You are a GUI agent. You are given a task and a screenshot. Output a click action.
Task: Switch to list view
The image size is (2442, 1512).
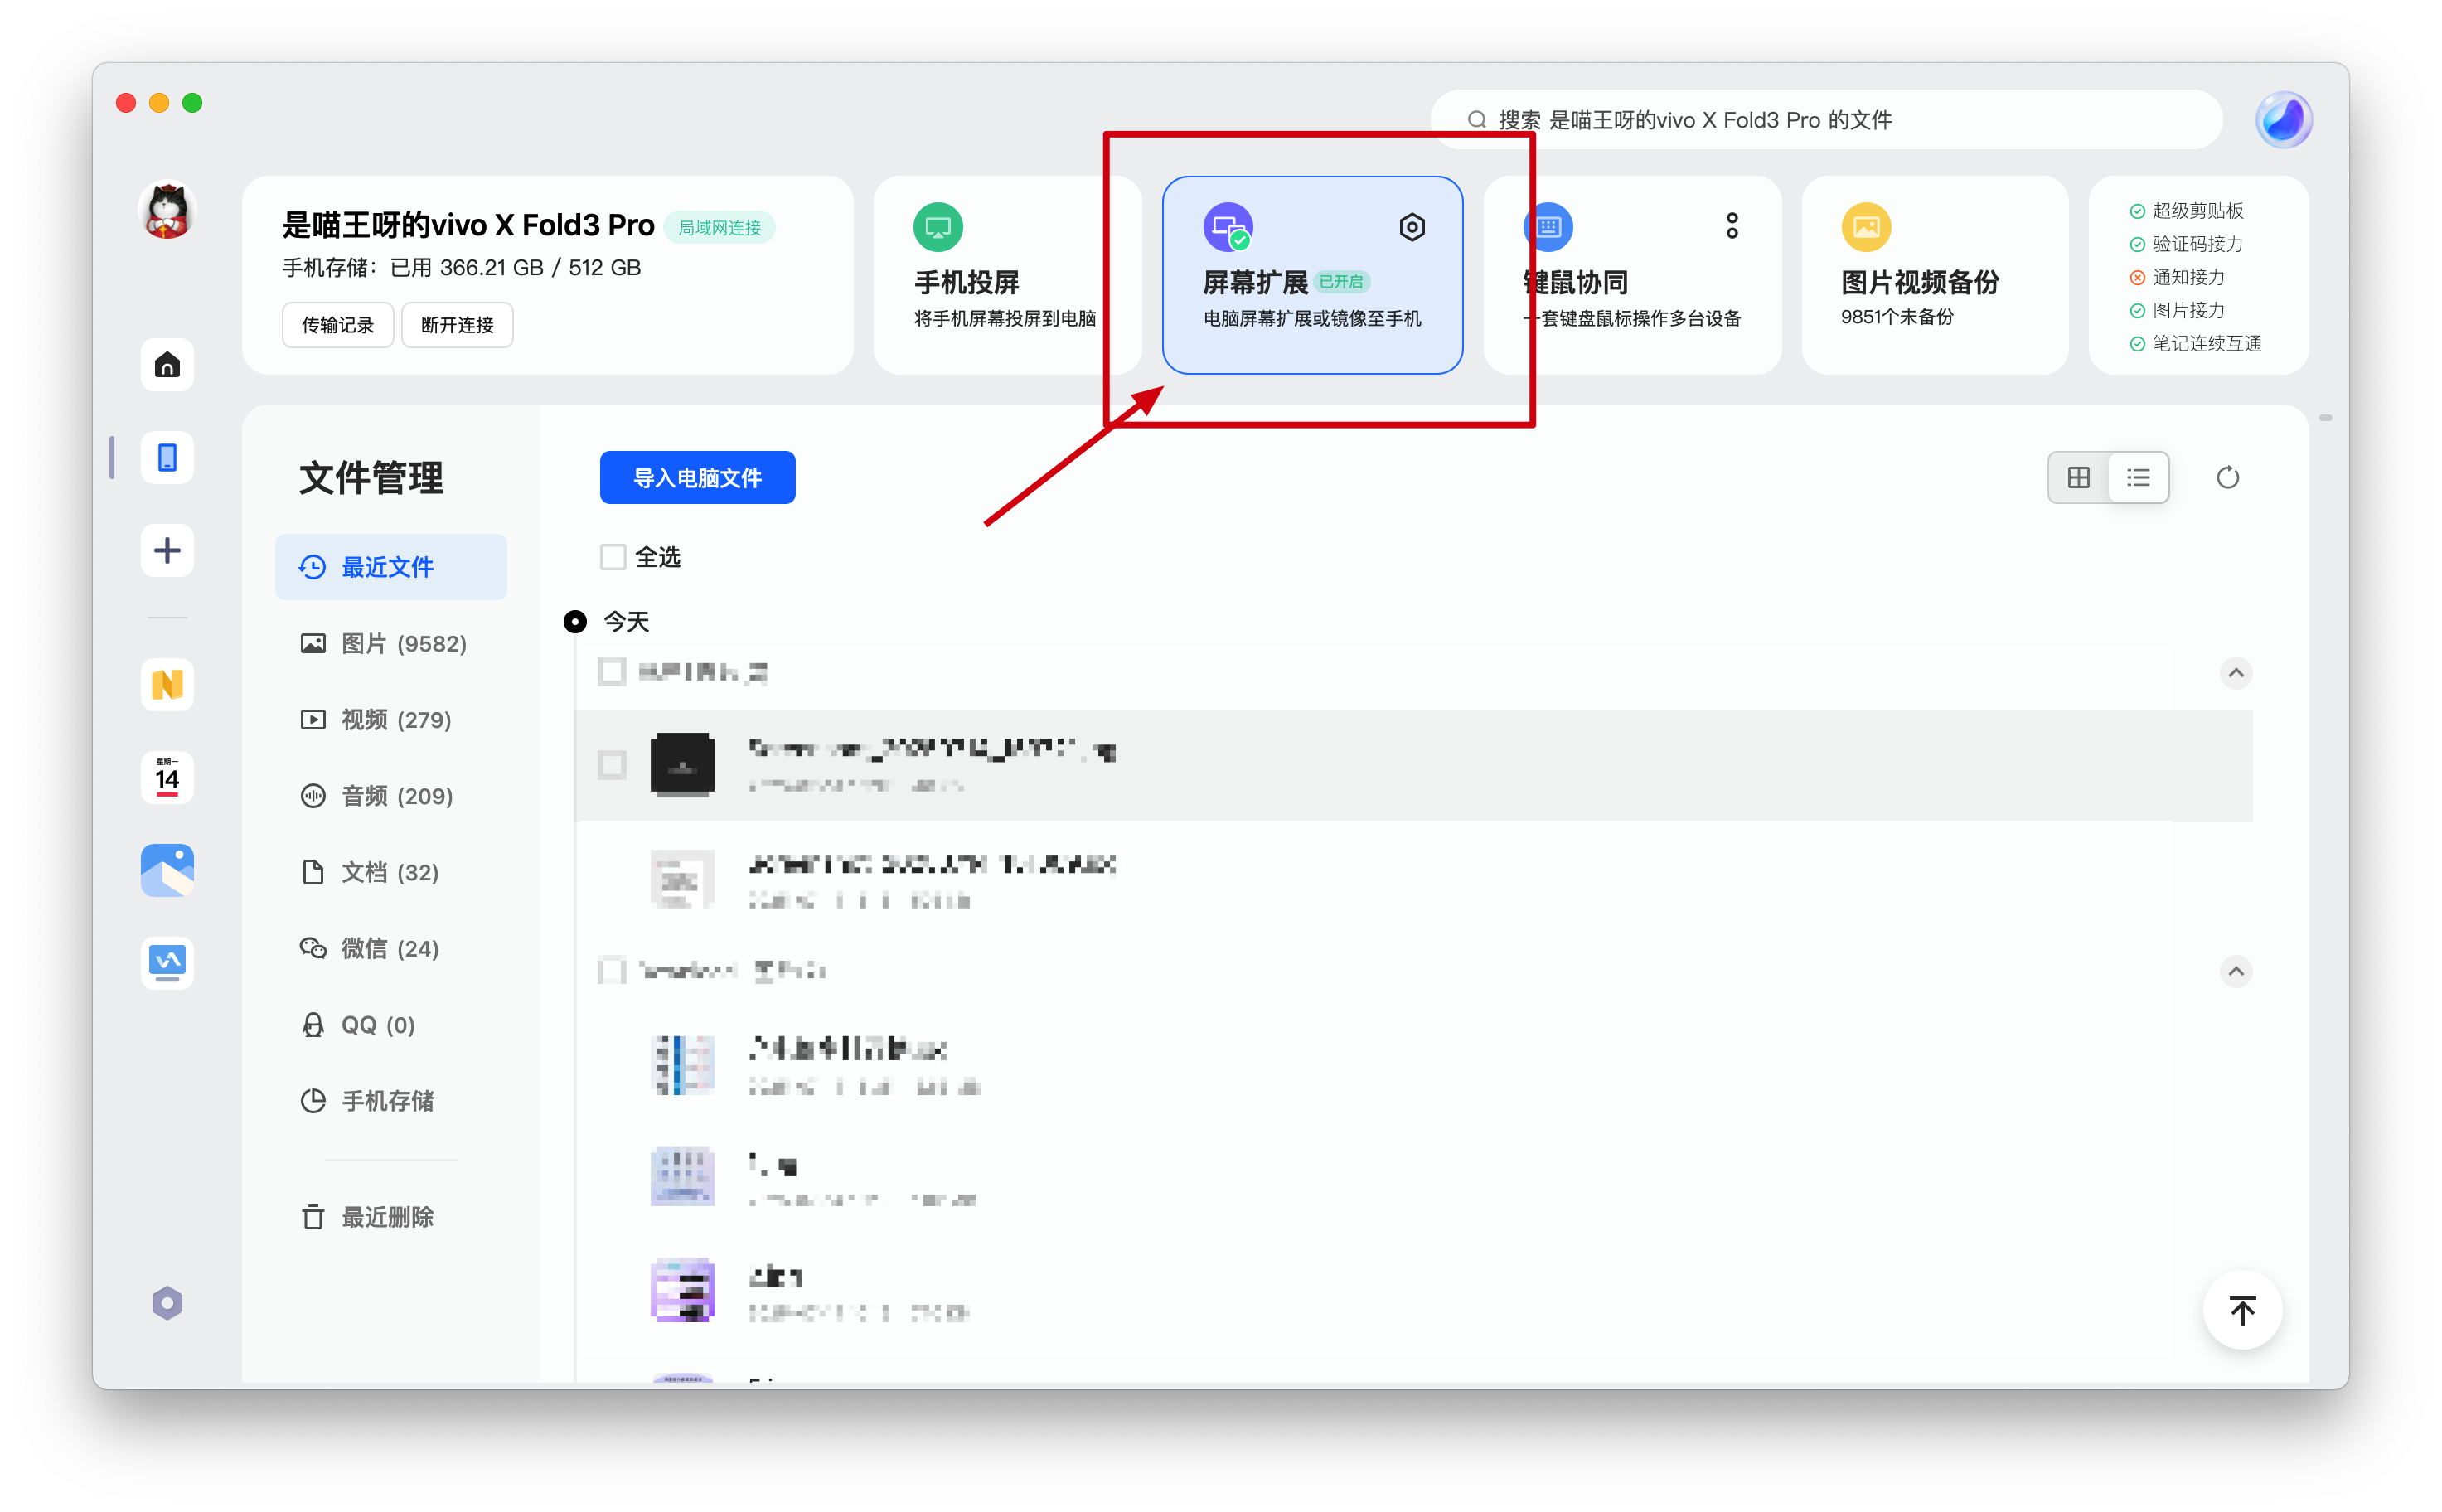click(x=2138, y=478)
